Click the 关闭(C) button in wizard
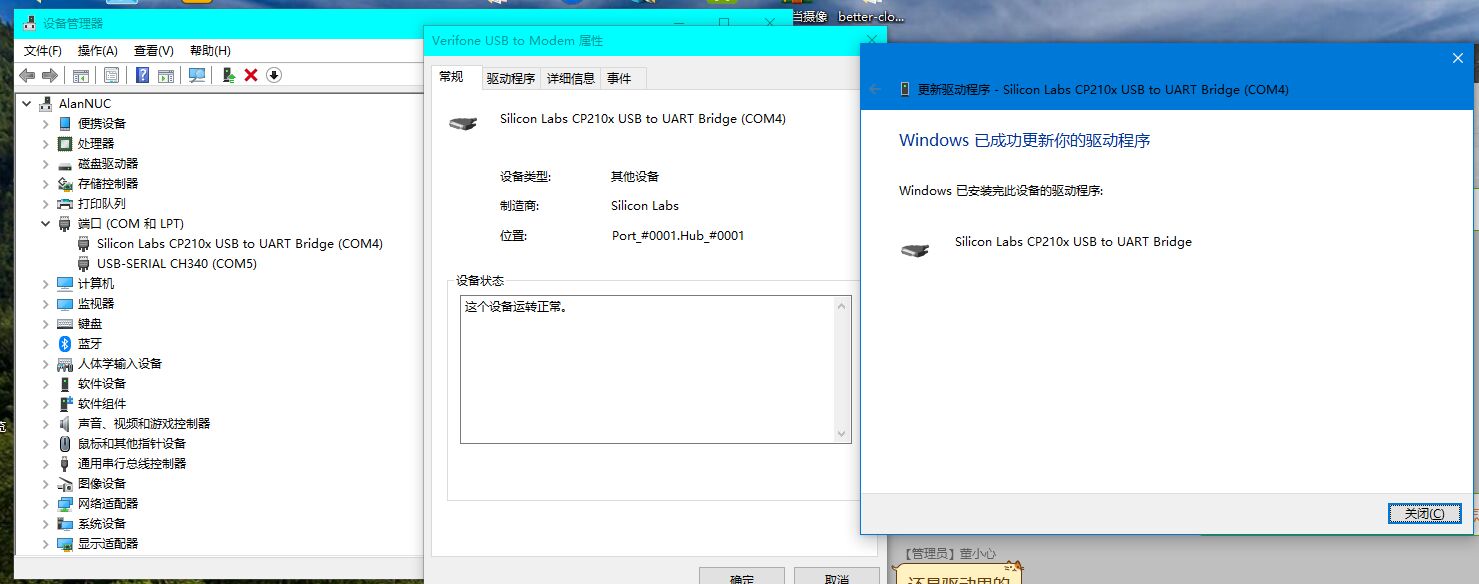Viewport: 1479px width, 584px height. coord(1425,513)
